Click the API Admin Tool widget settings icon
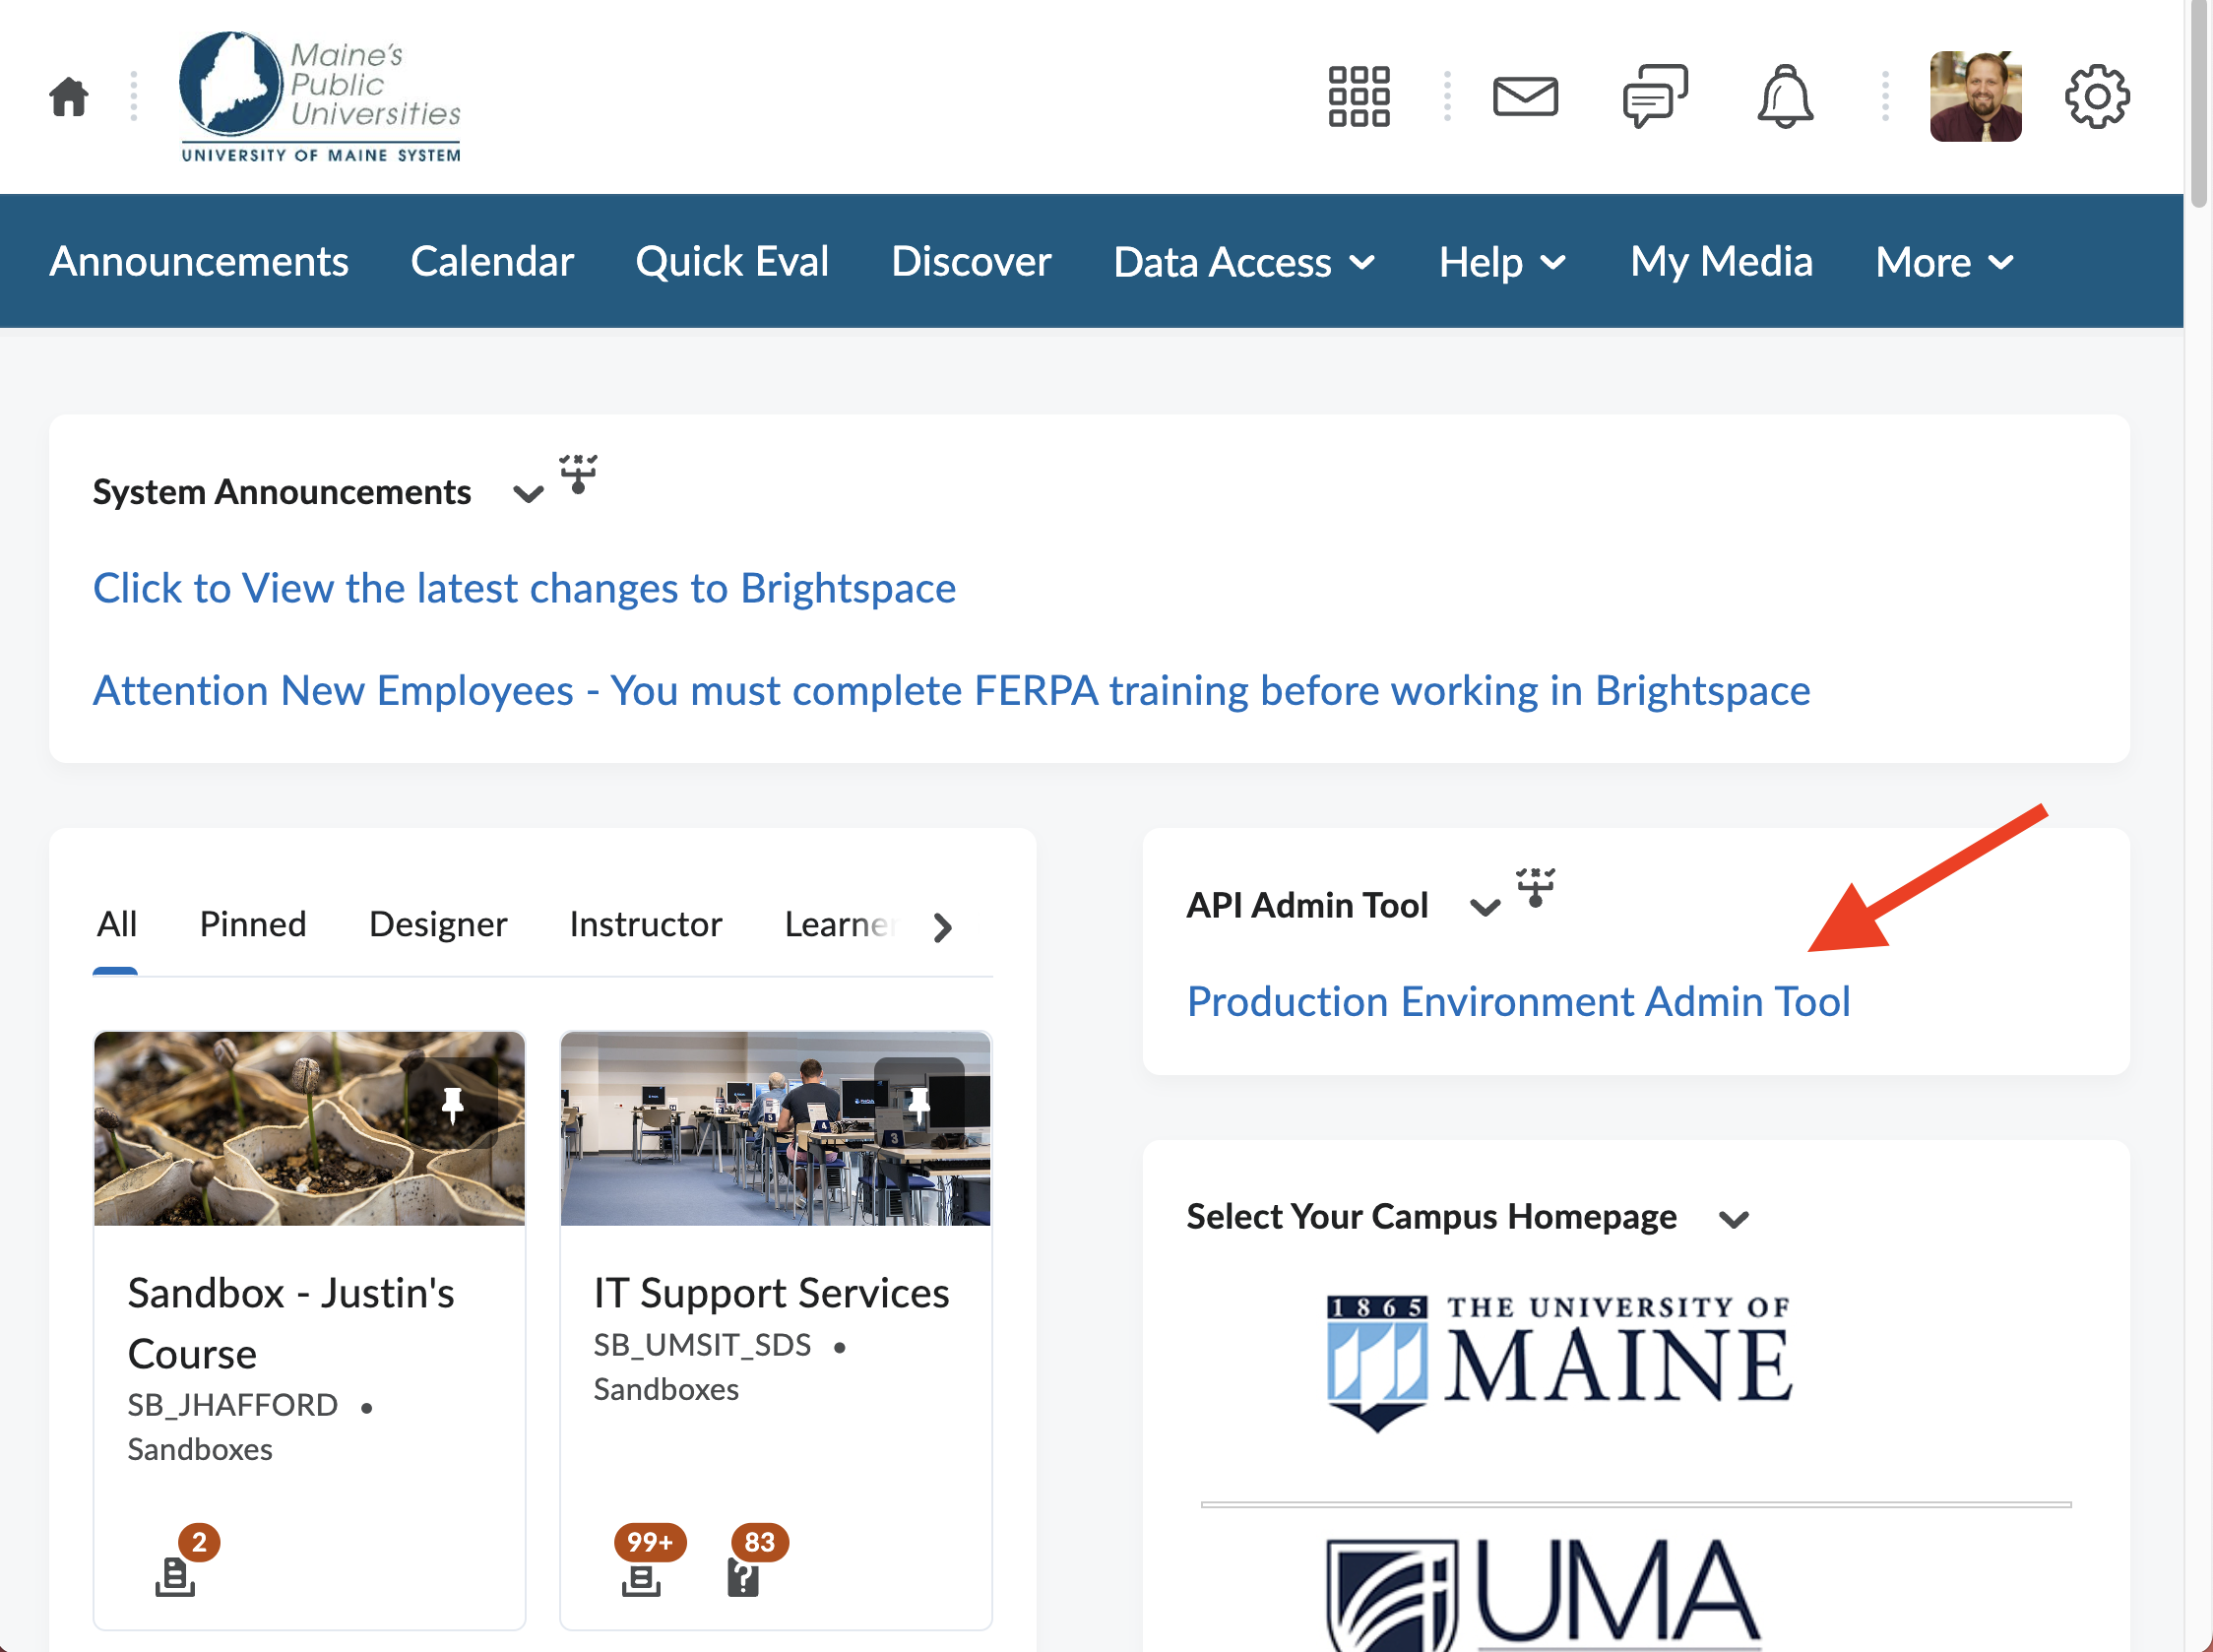This screenshot has width=2213, height=1652. pos(1534,887)
